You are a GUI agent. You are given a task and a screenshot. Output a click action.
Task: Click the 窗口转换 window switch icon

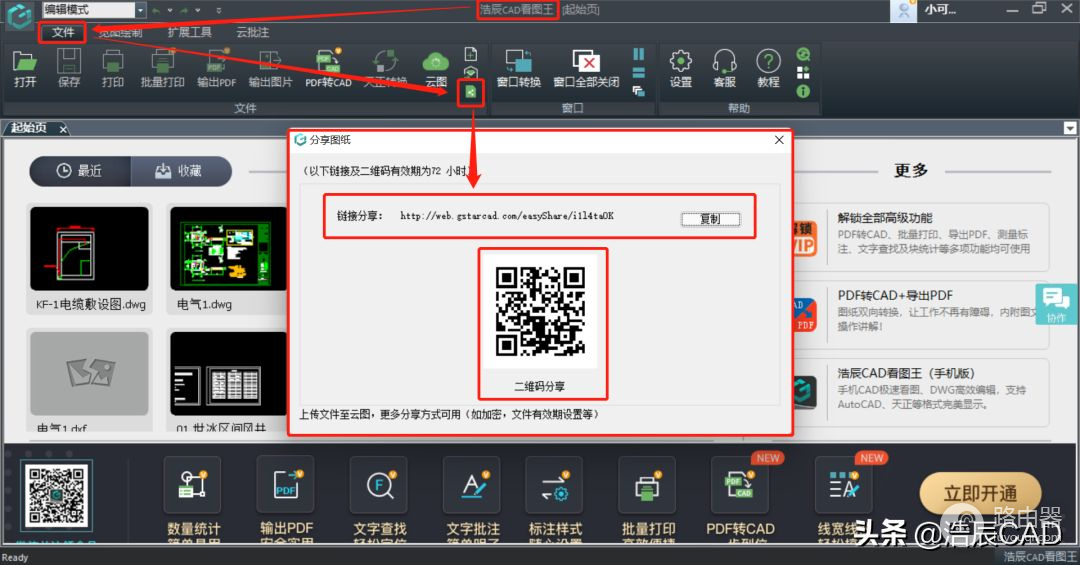(519, 61)
